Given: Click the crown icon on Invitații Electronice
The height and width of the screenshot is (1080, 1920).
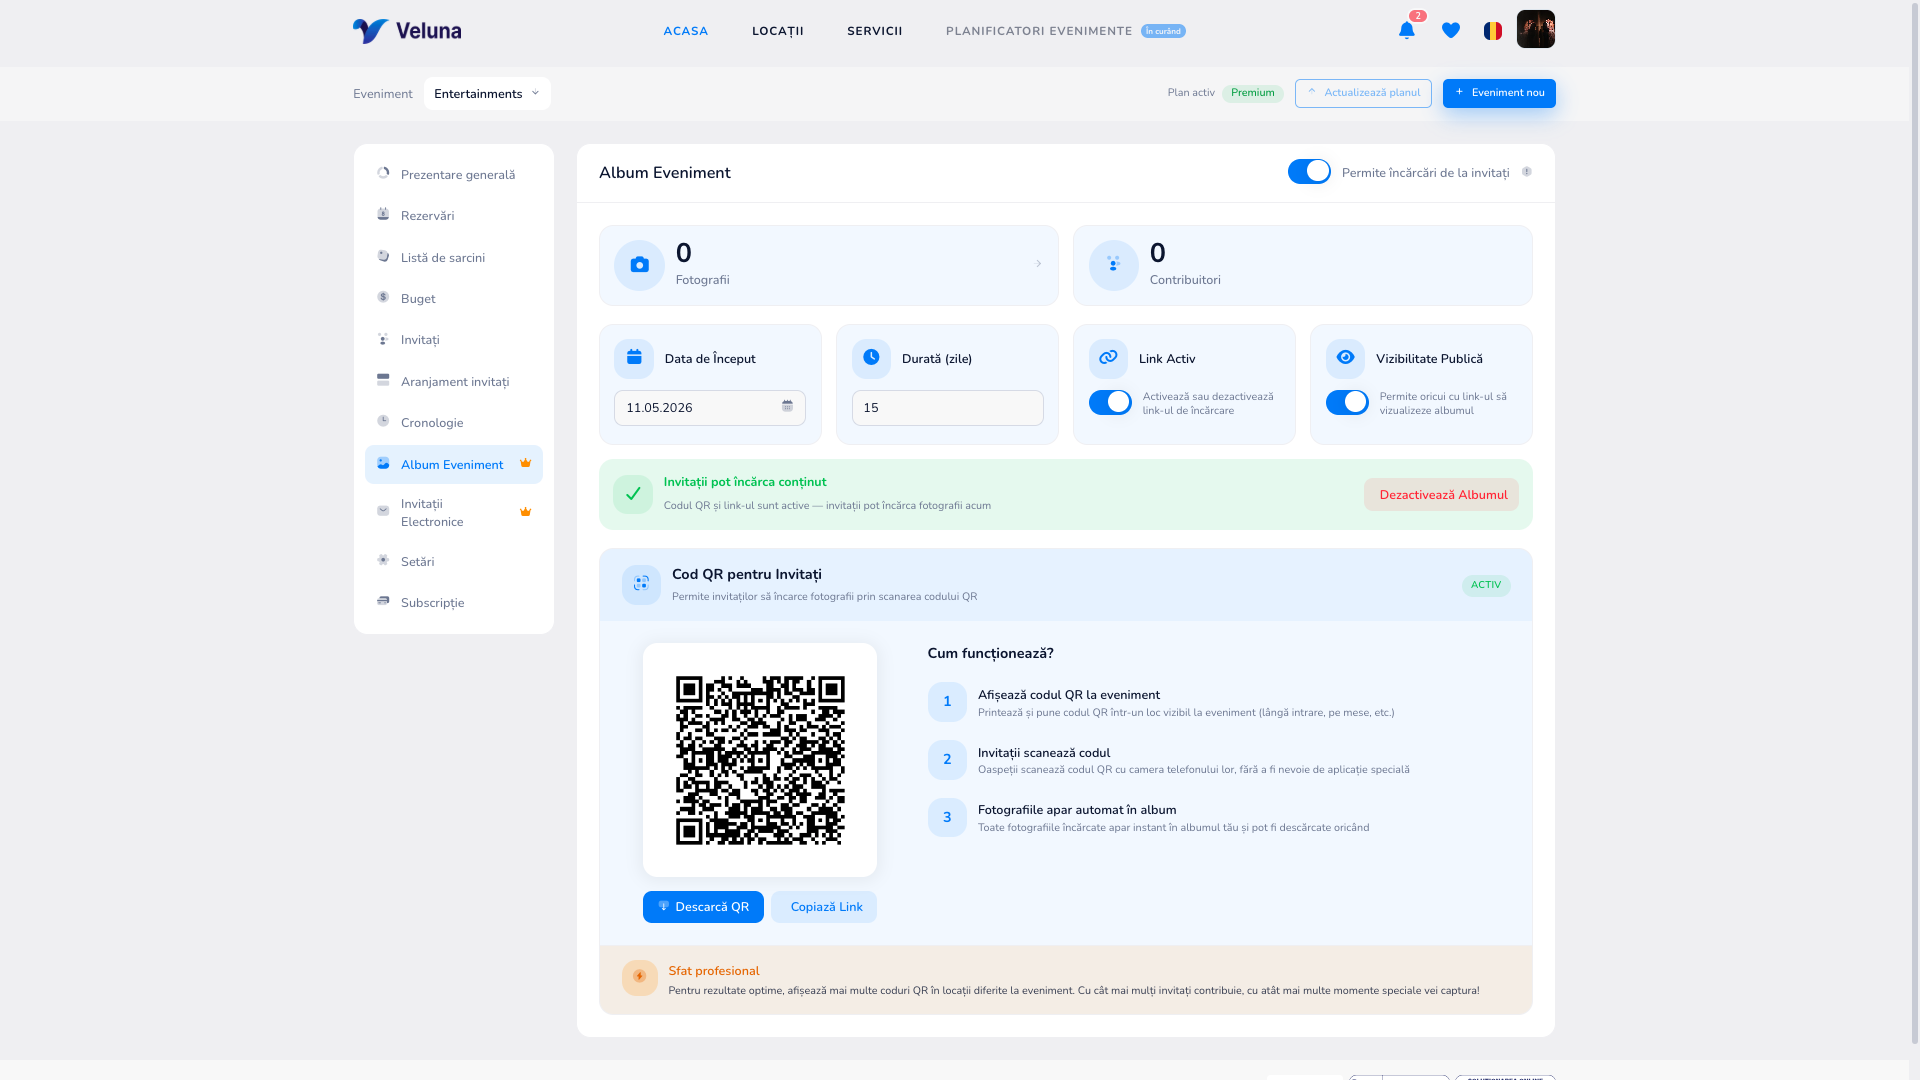Looking at the screenshot, I should coord(525,512).
